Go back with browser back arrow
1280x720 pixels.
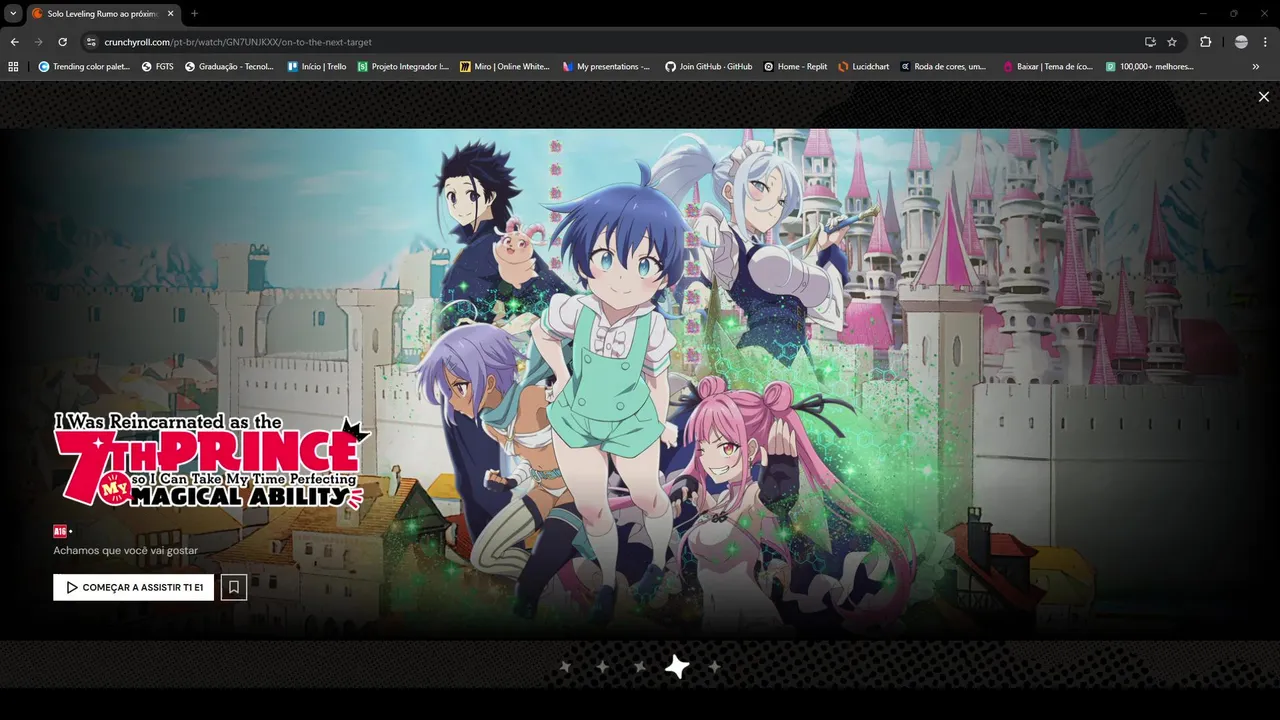14,42
